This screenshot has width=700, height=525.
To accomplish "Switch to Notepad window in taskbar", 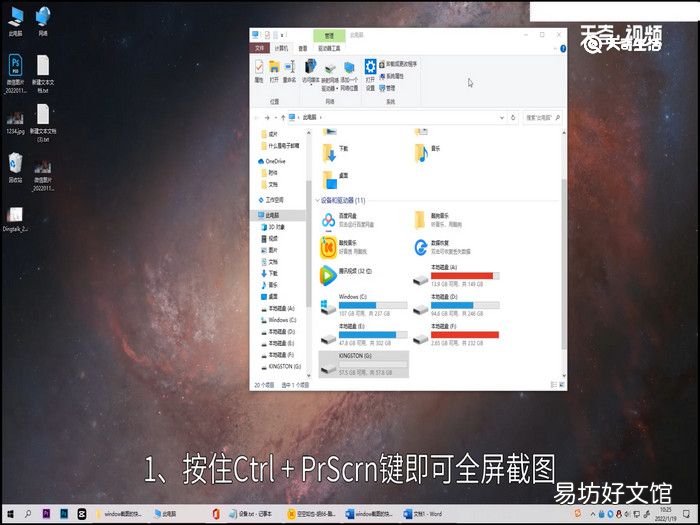I will [250, 514].
